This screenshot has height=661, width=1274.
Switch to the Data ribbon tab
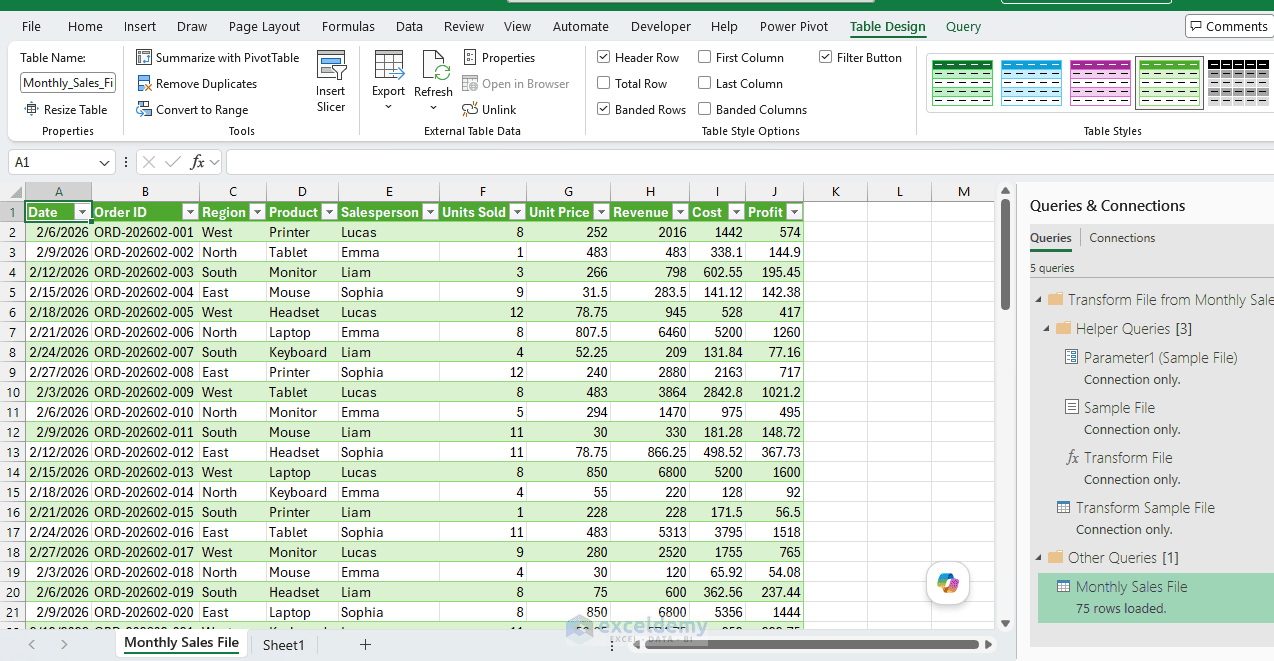click(409, 27)
